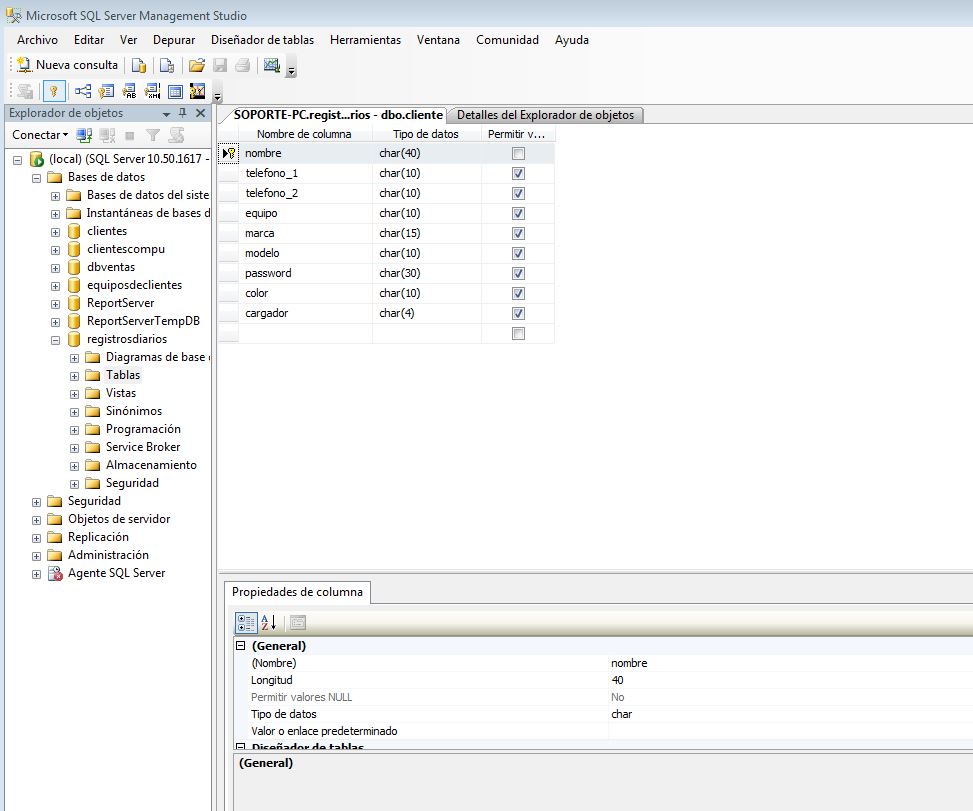Click Connect Object Explorer icon

(x=84, y=135)
